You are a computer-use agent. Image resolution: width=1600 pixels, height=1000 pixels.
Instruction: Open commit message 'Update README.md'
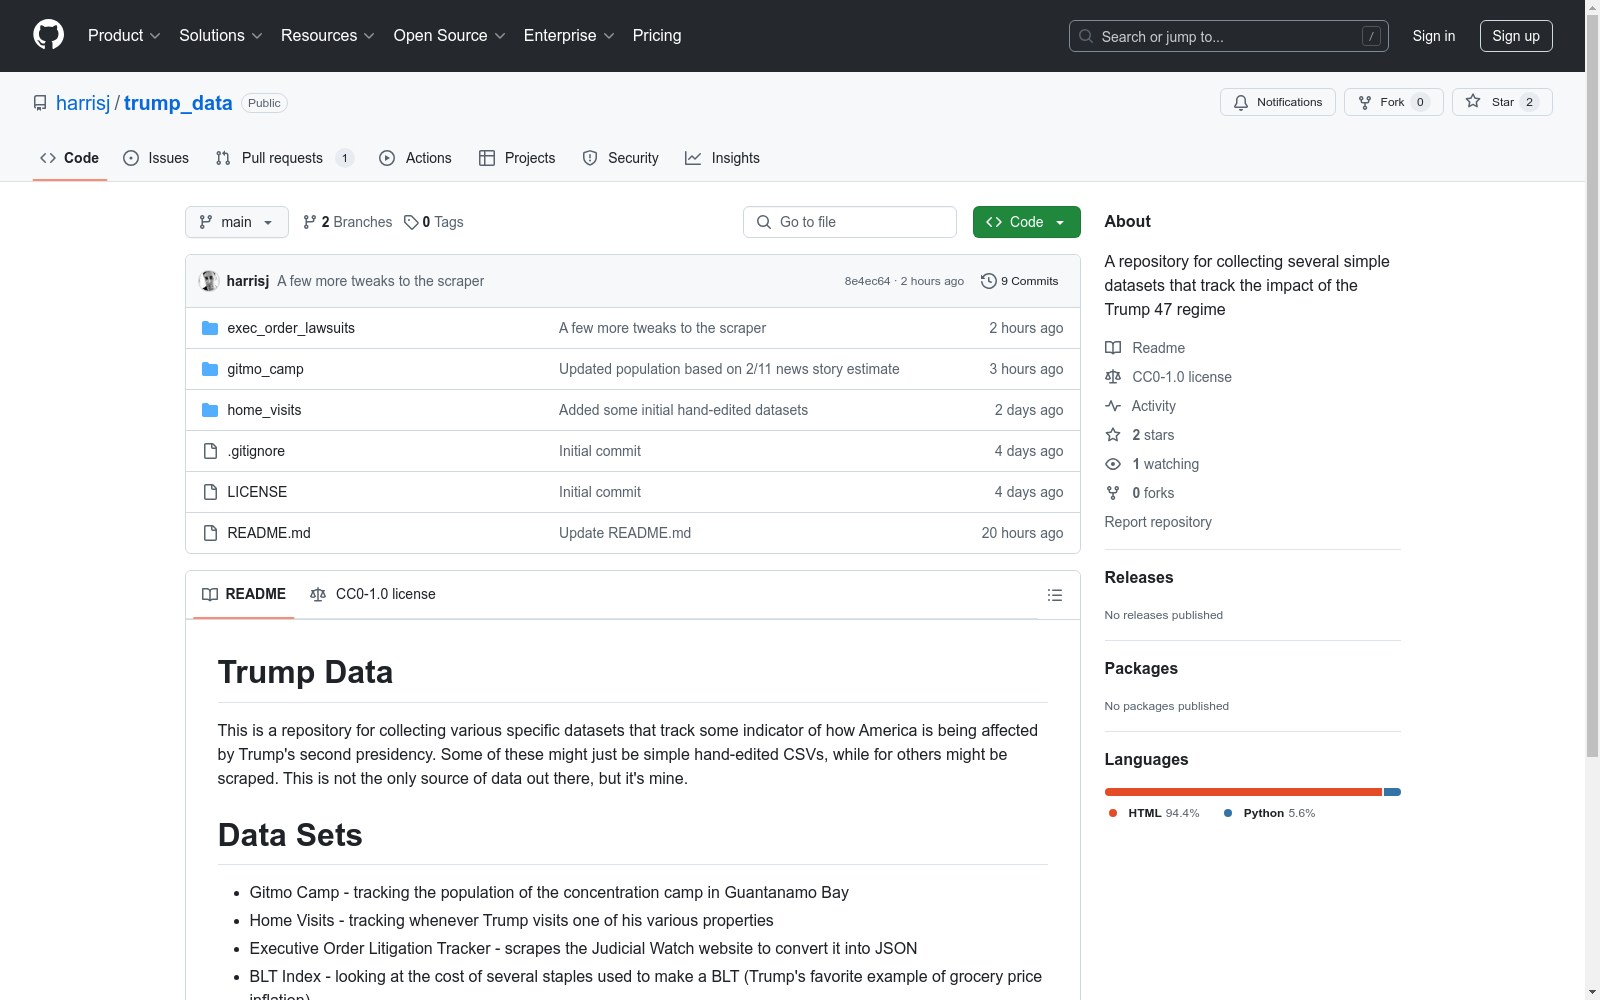(625, 533)
